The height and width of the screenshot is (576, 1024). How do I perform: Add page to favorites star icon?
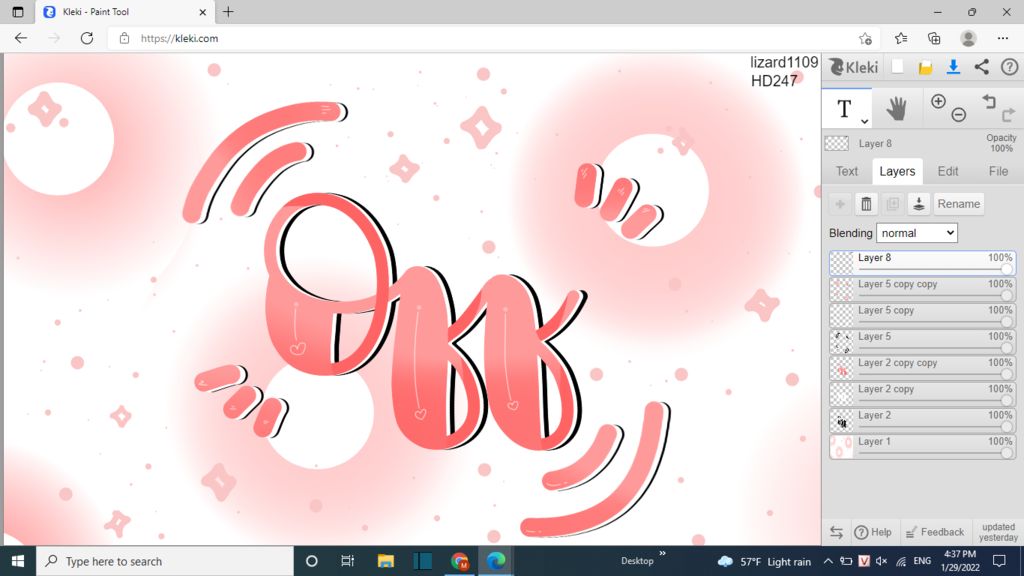pos(865,39)
